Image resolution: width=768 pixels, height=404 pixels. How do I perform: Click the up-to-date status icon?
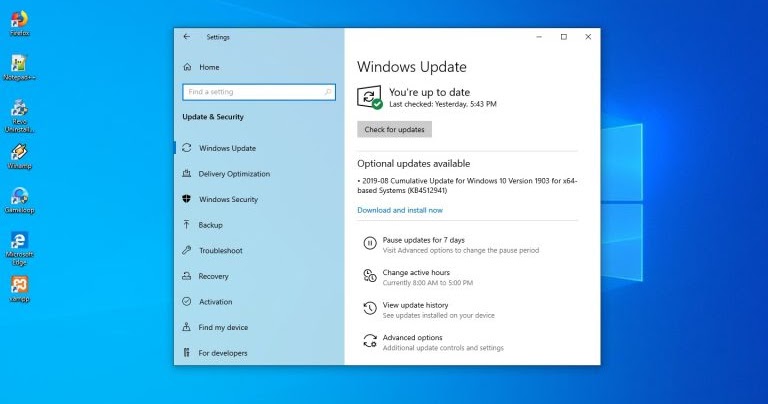(x=370, y=97)
